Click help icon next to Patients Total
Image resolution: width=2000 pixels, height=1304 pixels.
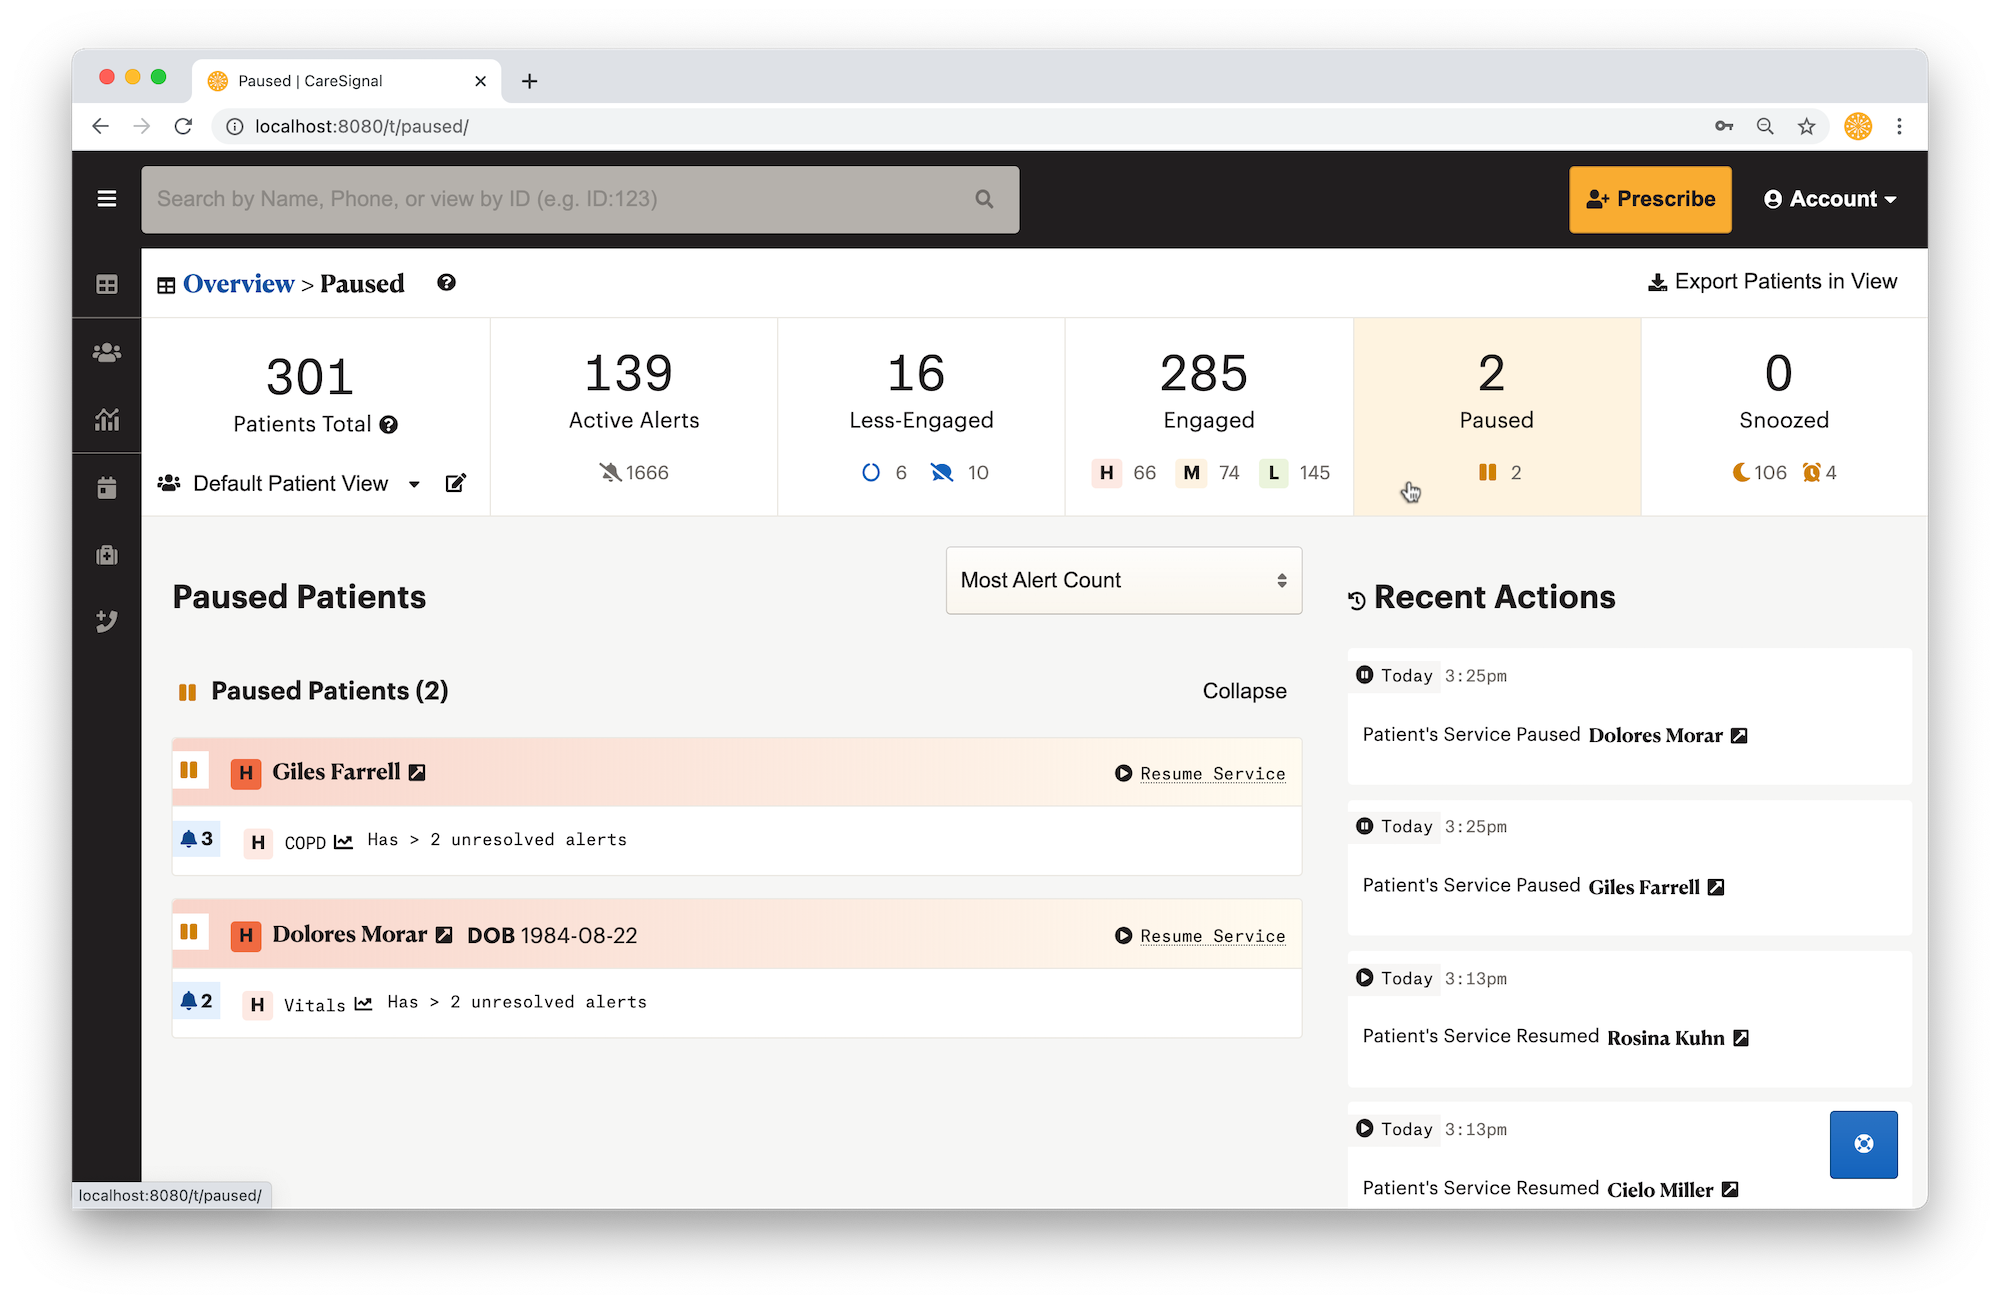[x=389, y=425]
